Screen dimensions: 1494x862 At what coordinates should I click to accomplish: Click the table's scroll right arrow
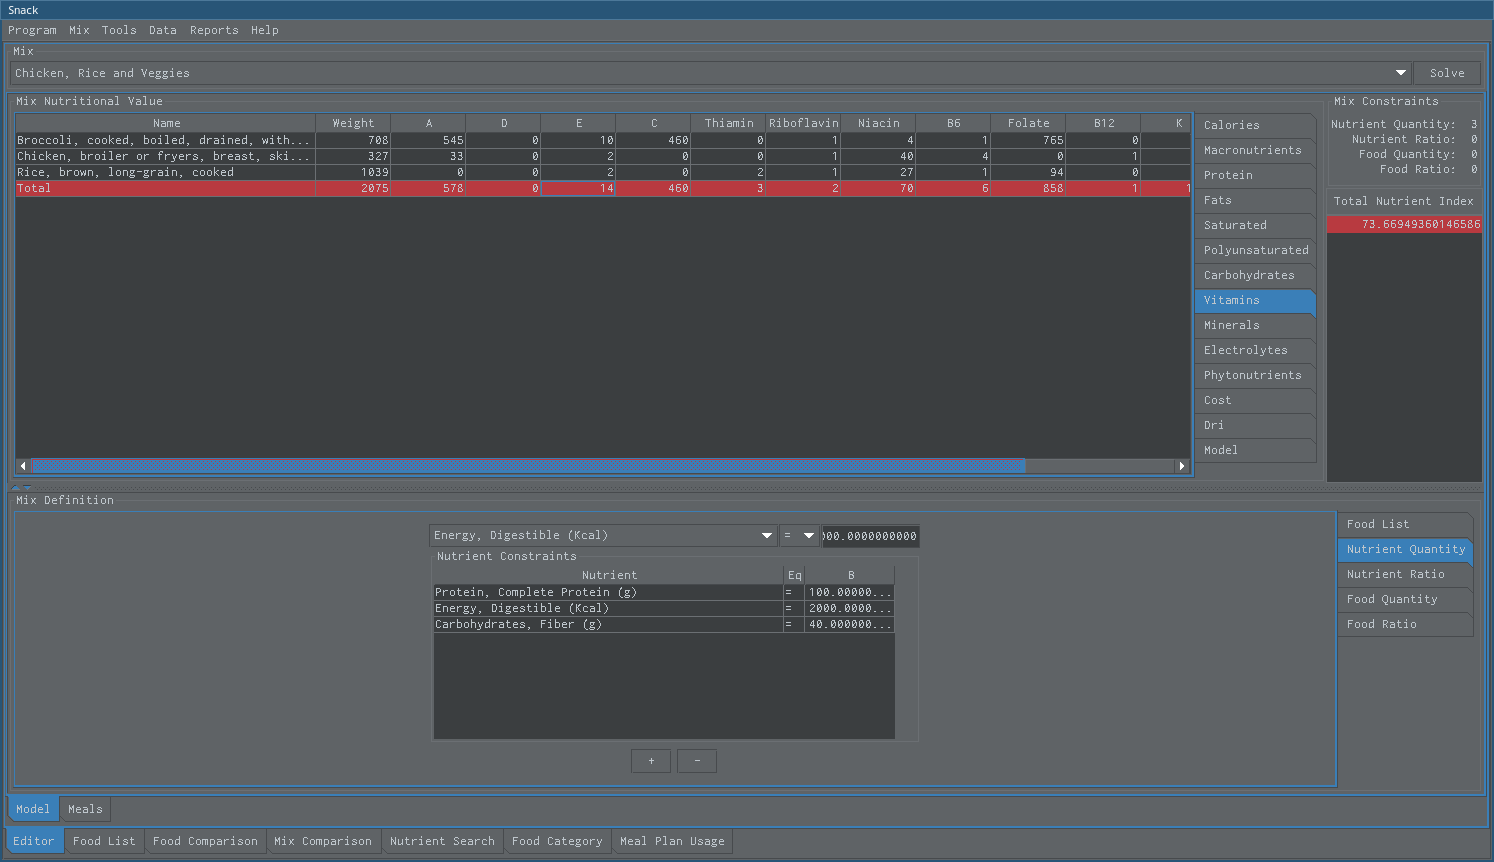[1182, 466]
